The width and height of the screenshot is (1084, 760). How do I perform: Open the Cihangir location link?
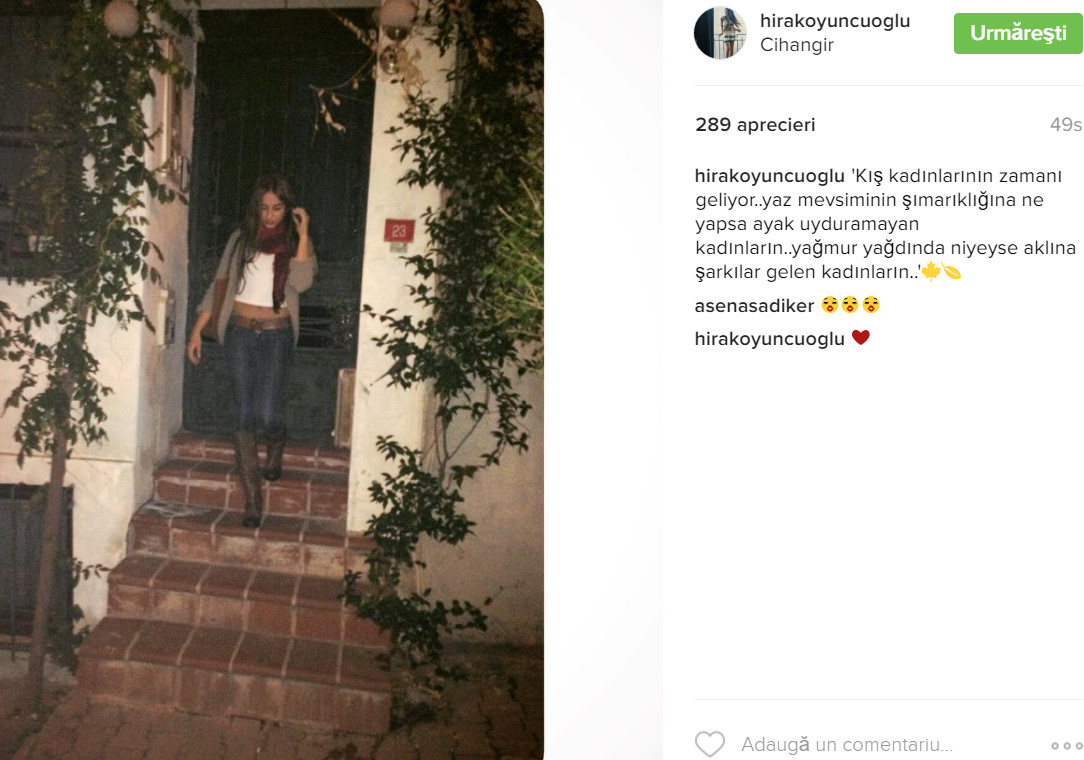point(796,45)
